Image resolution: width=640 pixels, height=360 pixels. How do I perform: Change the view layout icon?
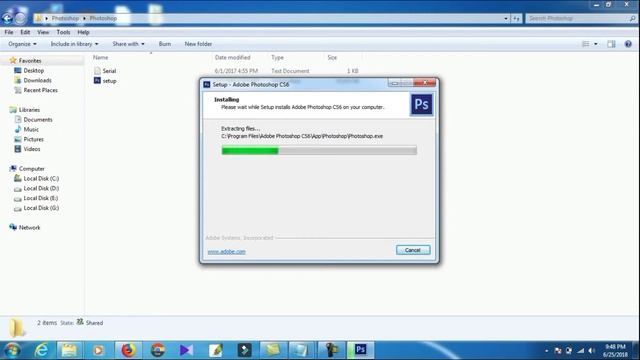point(585,44)
